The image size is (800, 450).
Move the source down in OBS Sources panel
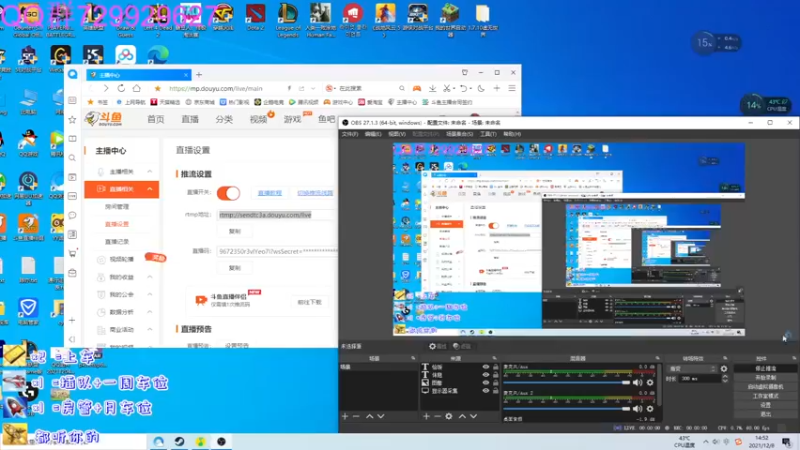(x=473, y=416)
